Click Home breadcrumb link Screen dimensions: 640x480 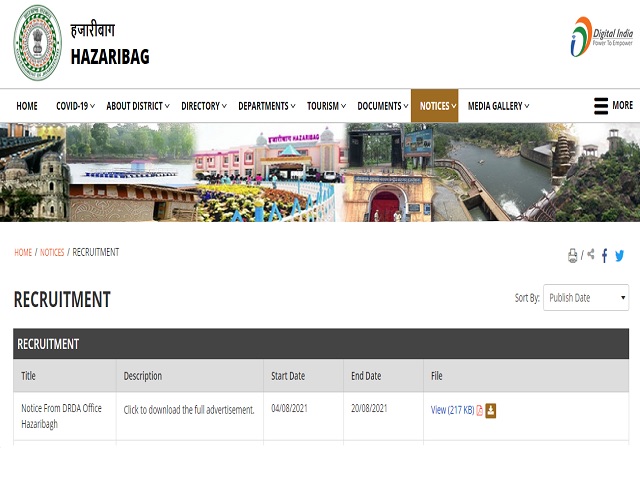[x=23, y=252]
